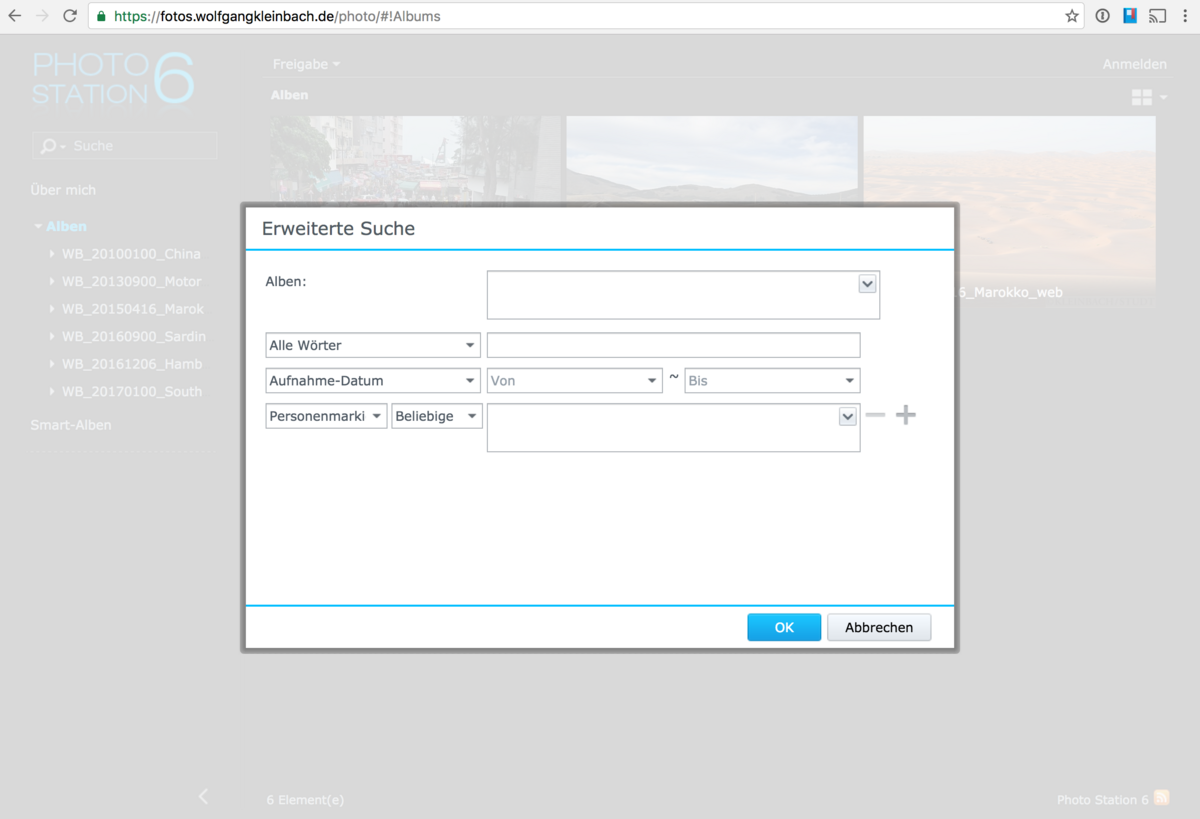
Task: Open the 'Alle Wörter' dropdown
Action: [x=372, y=345]
